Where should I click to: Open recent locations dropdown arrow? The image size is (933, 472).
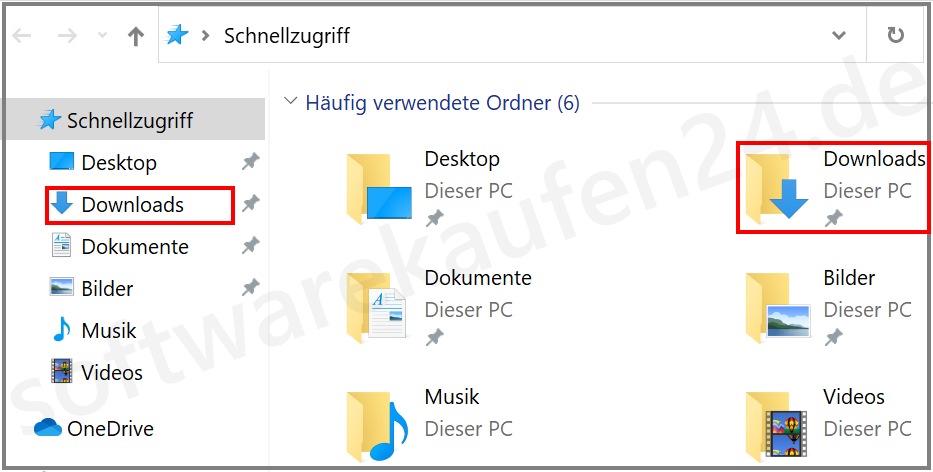102,36
